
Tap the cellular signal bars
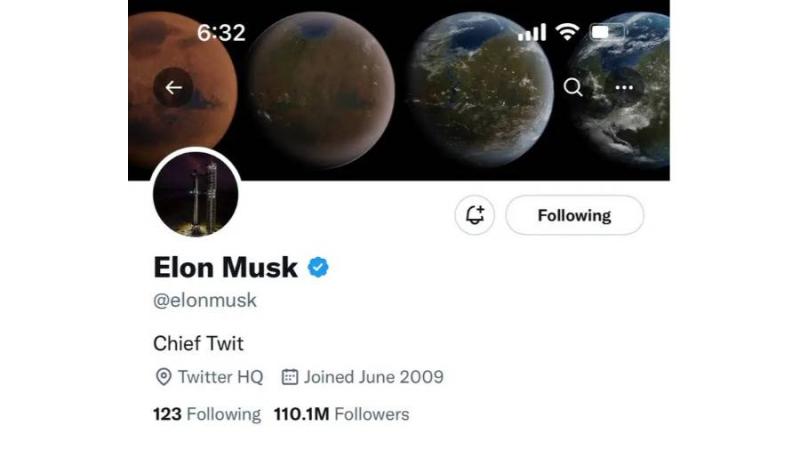coord(532,33)
